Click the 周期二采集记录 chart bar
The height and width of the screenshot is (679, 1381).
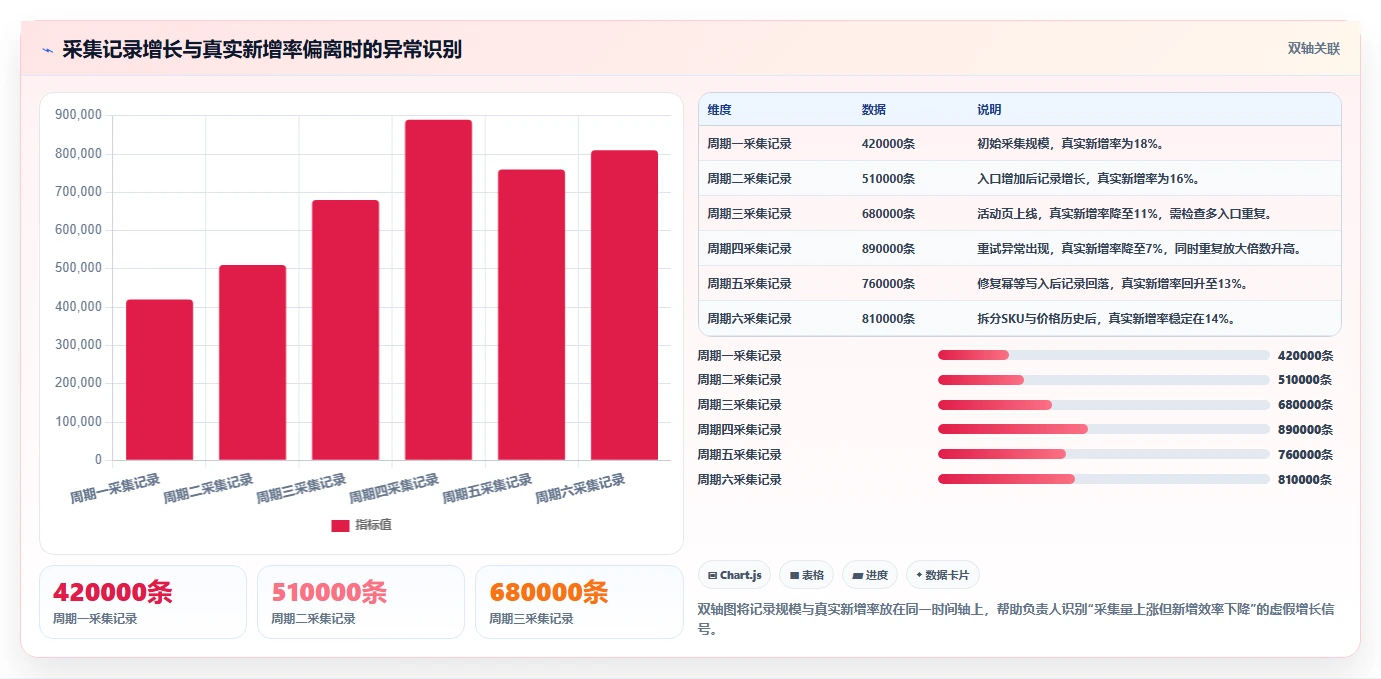[x=252, y=363]
